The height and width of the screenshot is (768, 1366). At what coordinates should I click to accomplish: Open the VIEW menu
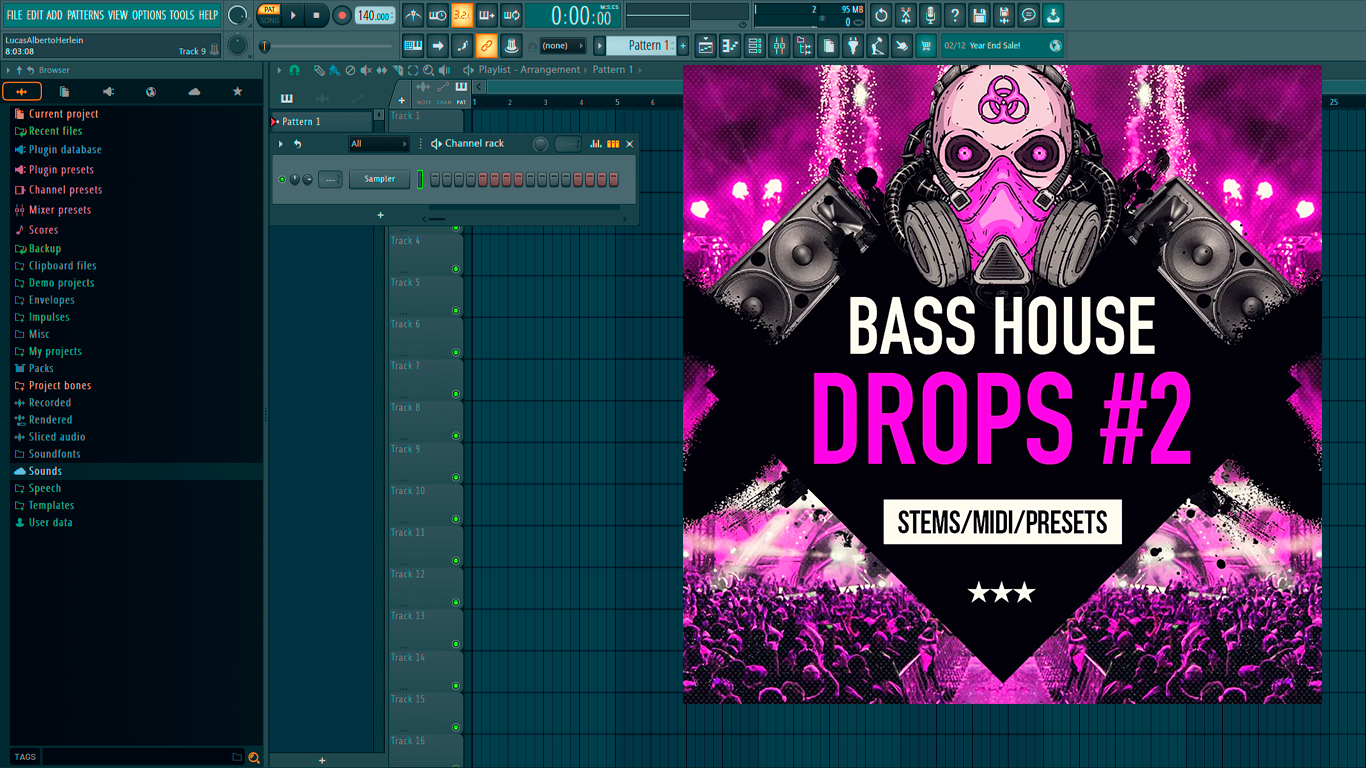click(x=118, y=15)
